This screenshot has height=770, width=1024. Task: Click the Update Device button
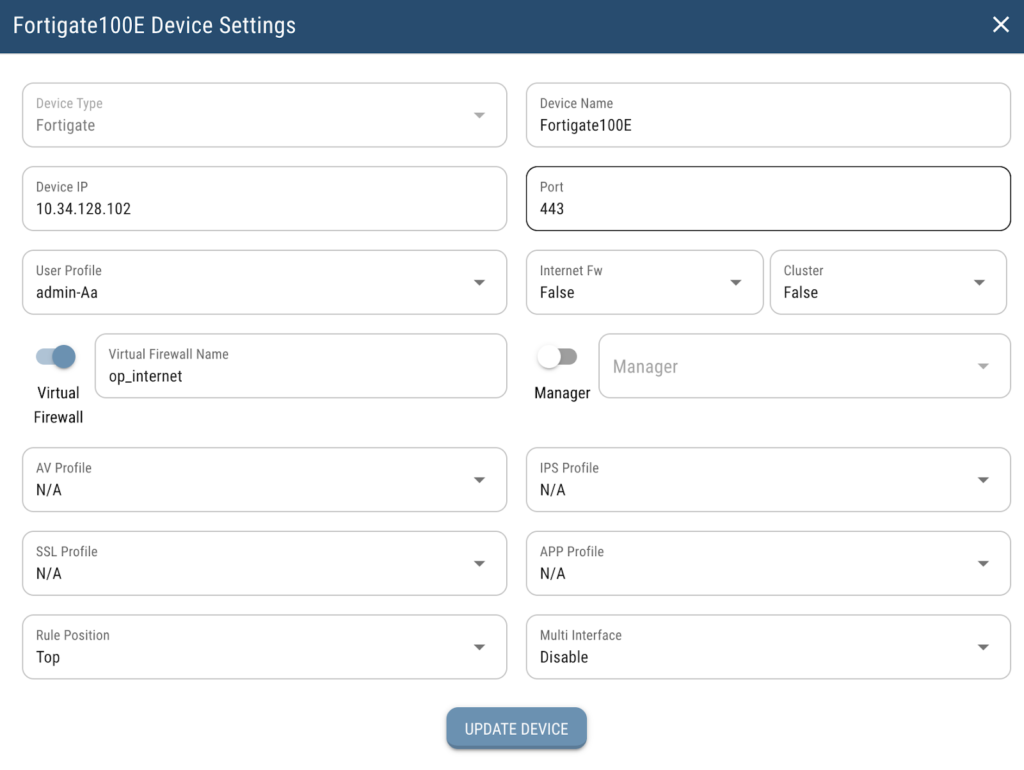(516, 729)
